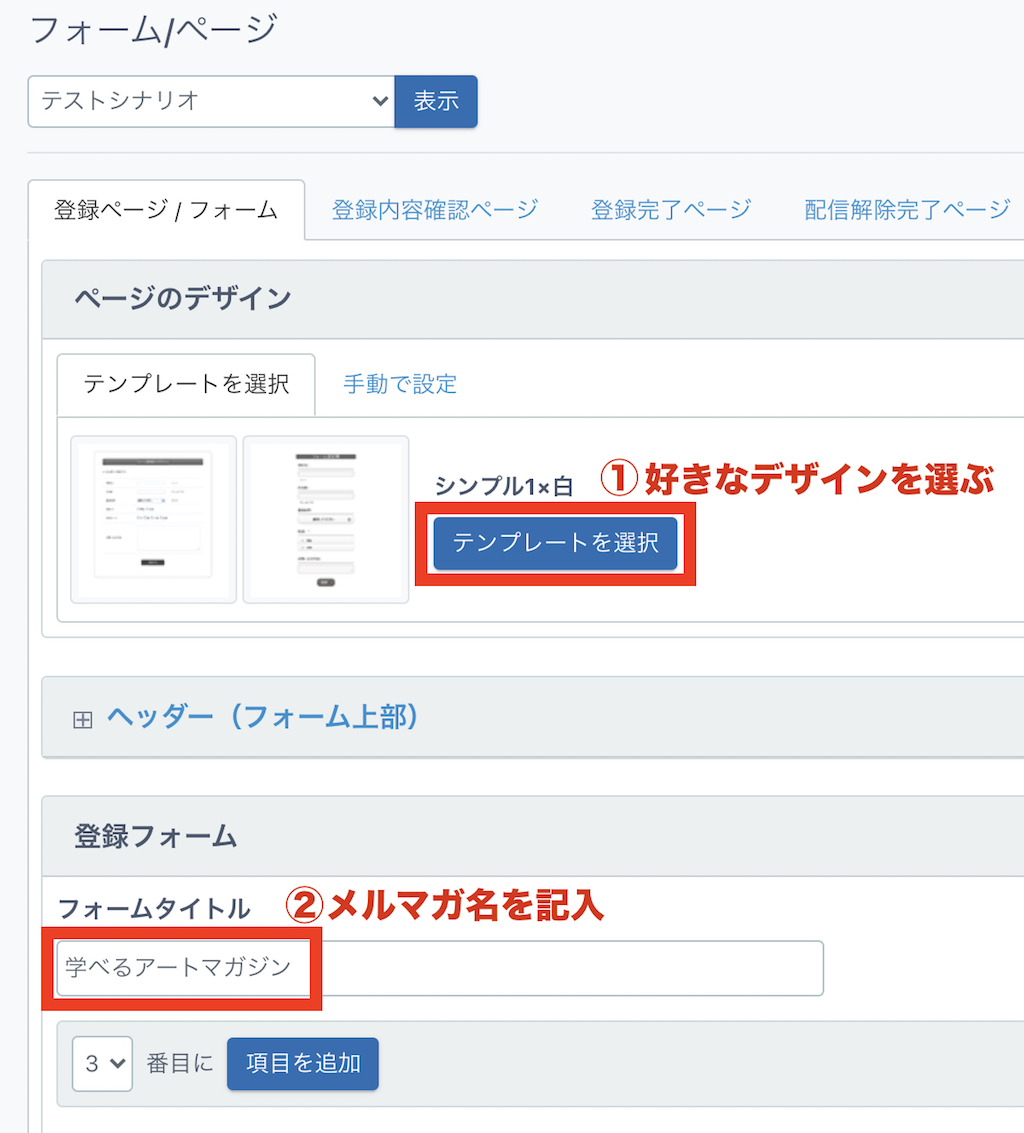Screen dimensions: 1024x1133
Task: Open the 登録完了ページ tab
Action: [x=670, y=210]
